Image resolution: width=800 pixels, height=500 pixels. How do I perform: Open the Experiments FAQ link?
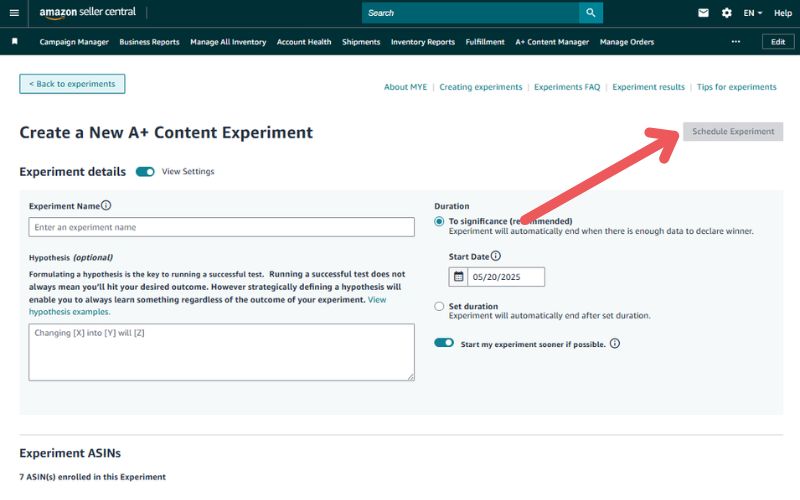567,87
